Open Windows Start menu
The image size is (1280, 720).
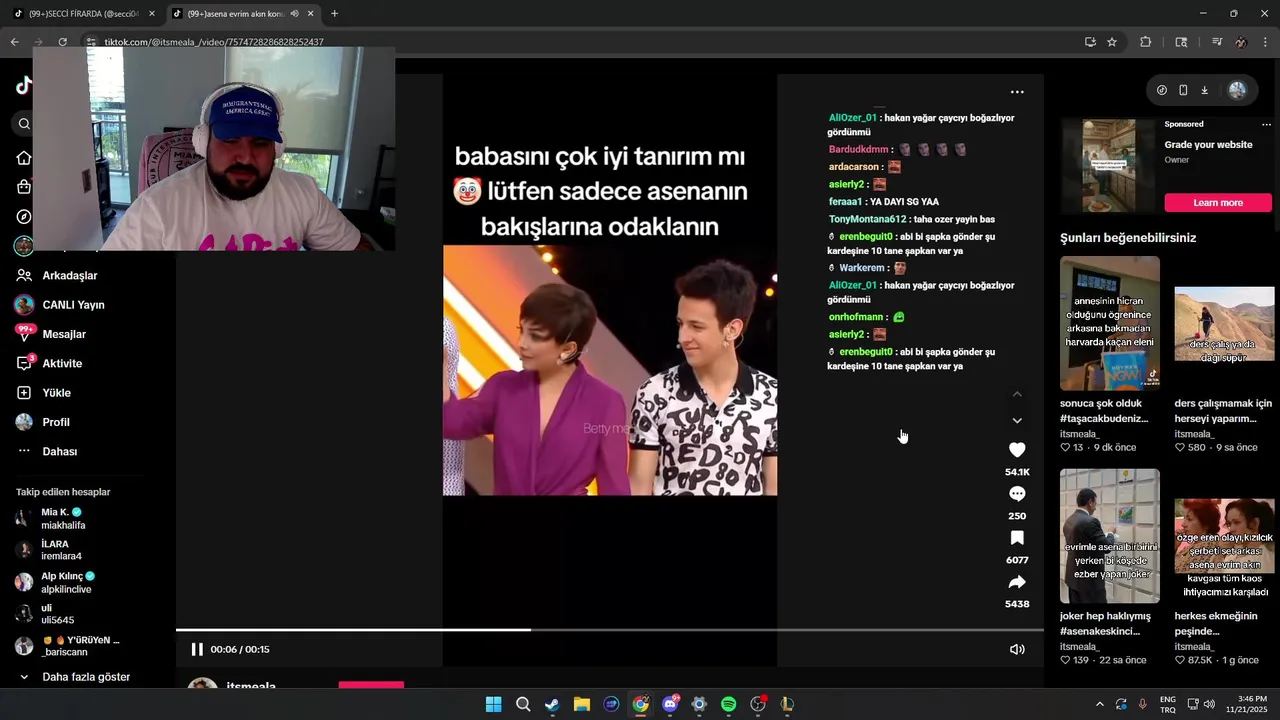[493, 704]
